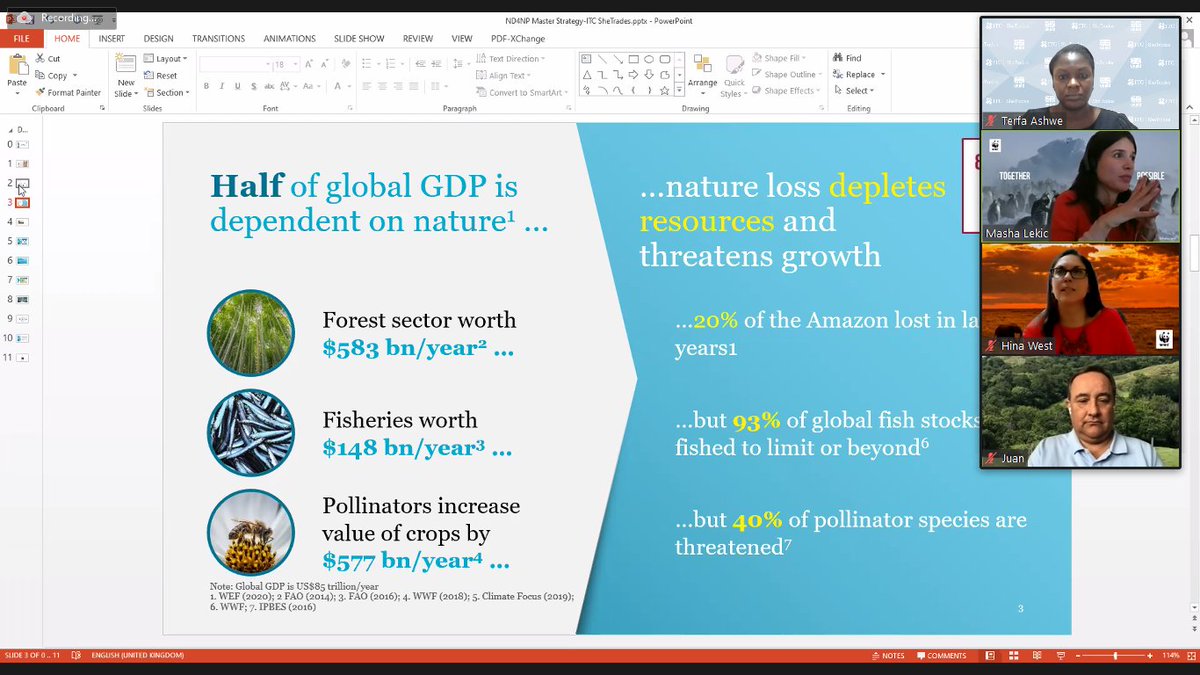The height and width of the screenshot is (675, 1200).
Task: Open the Section dropdown
Action: (x=166, y=92)
